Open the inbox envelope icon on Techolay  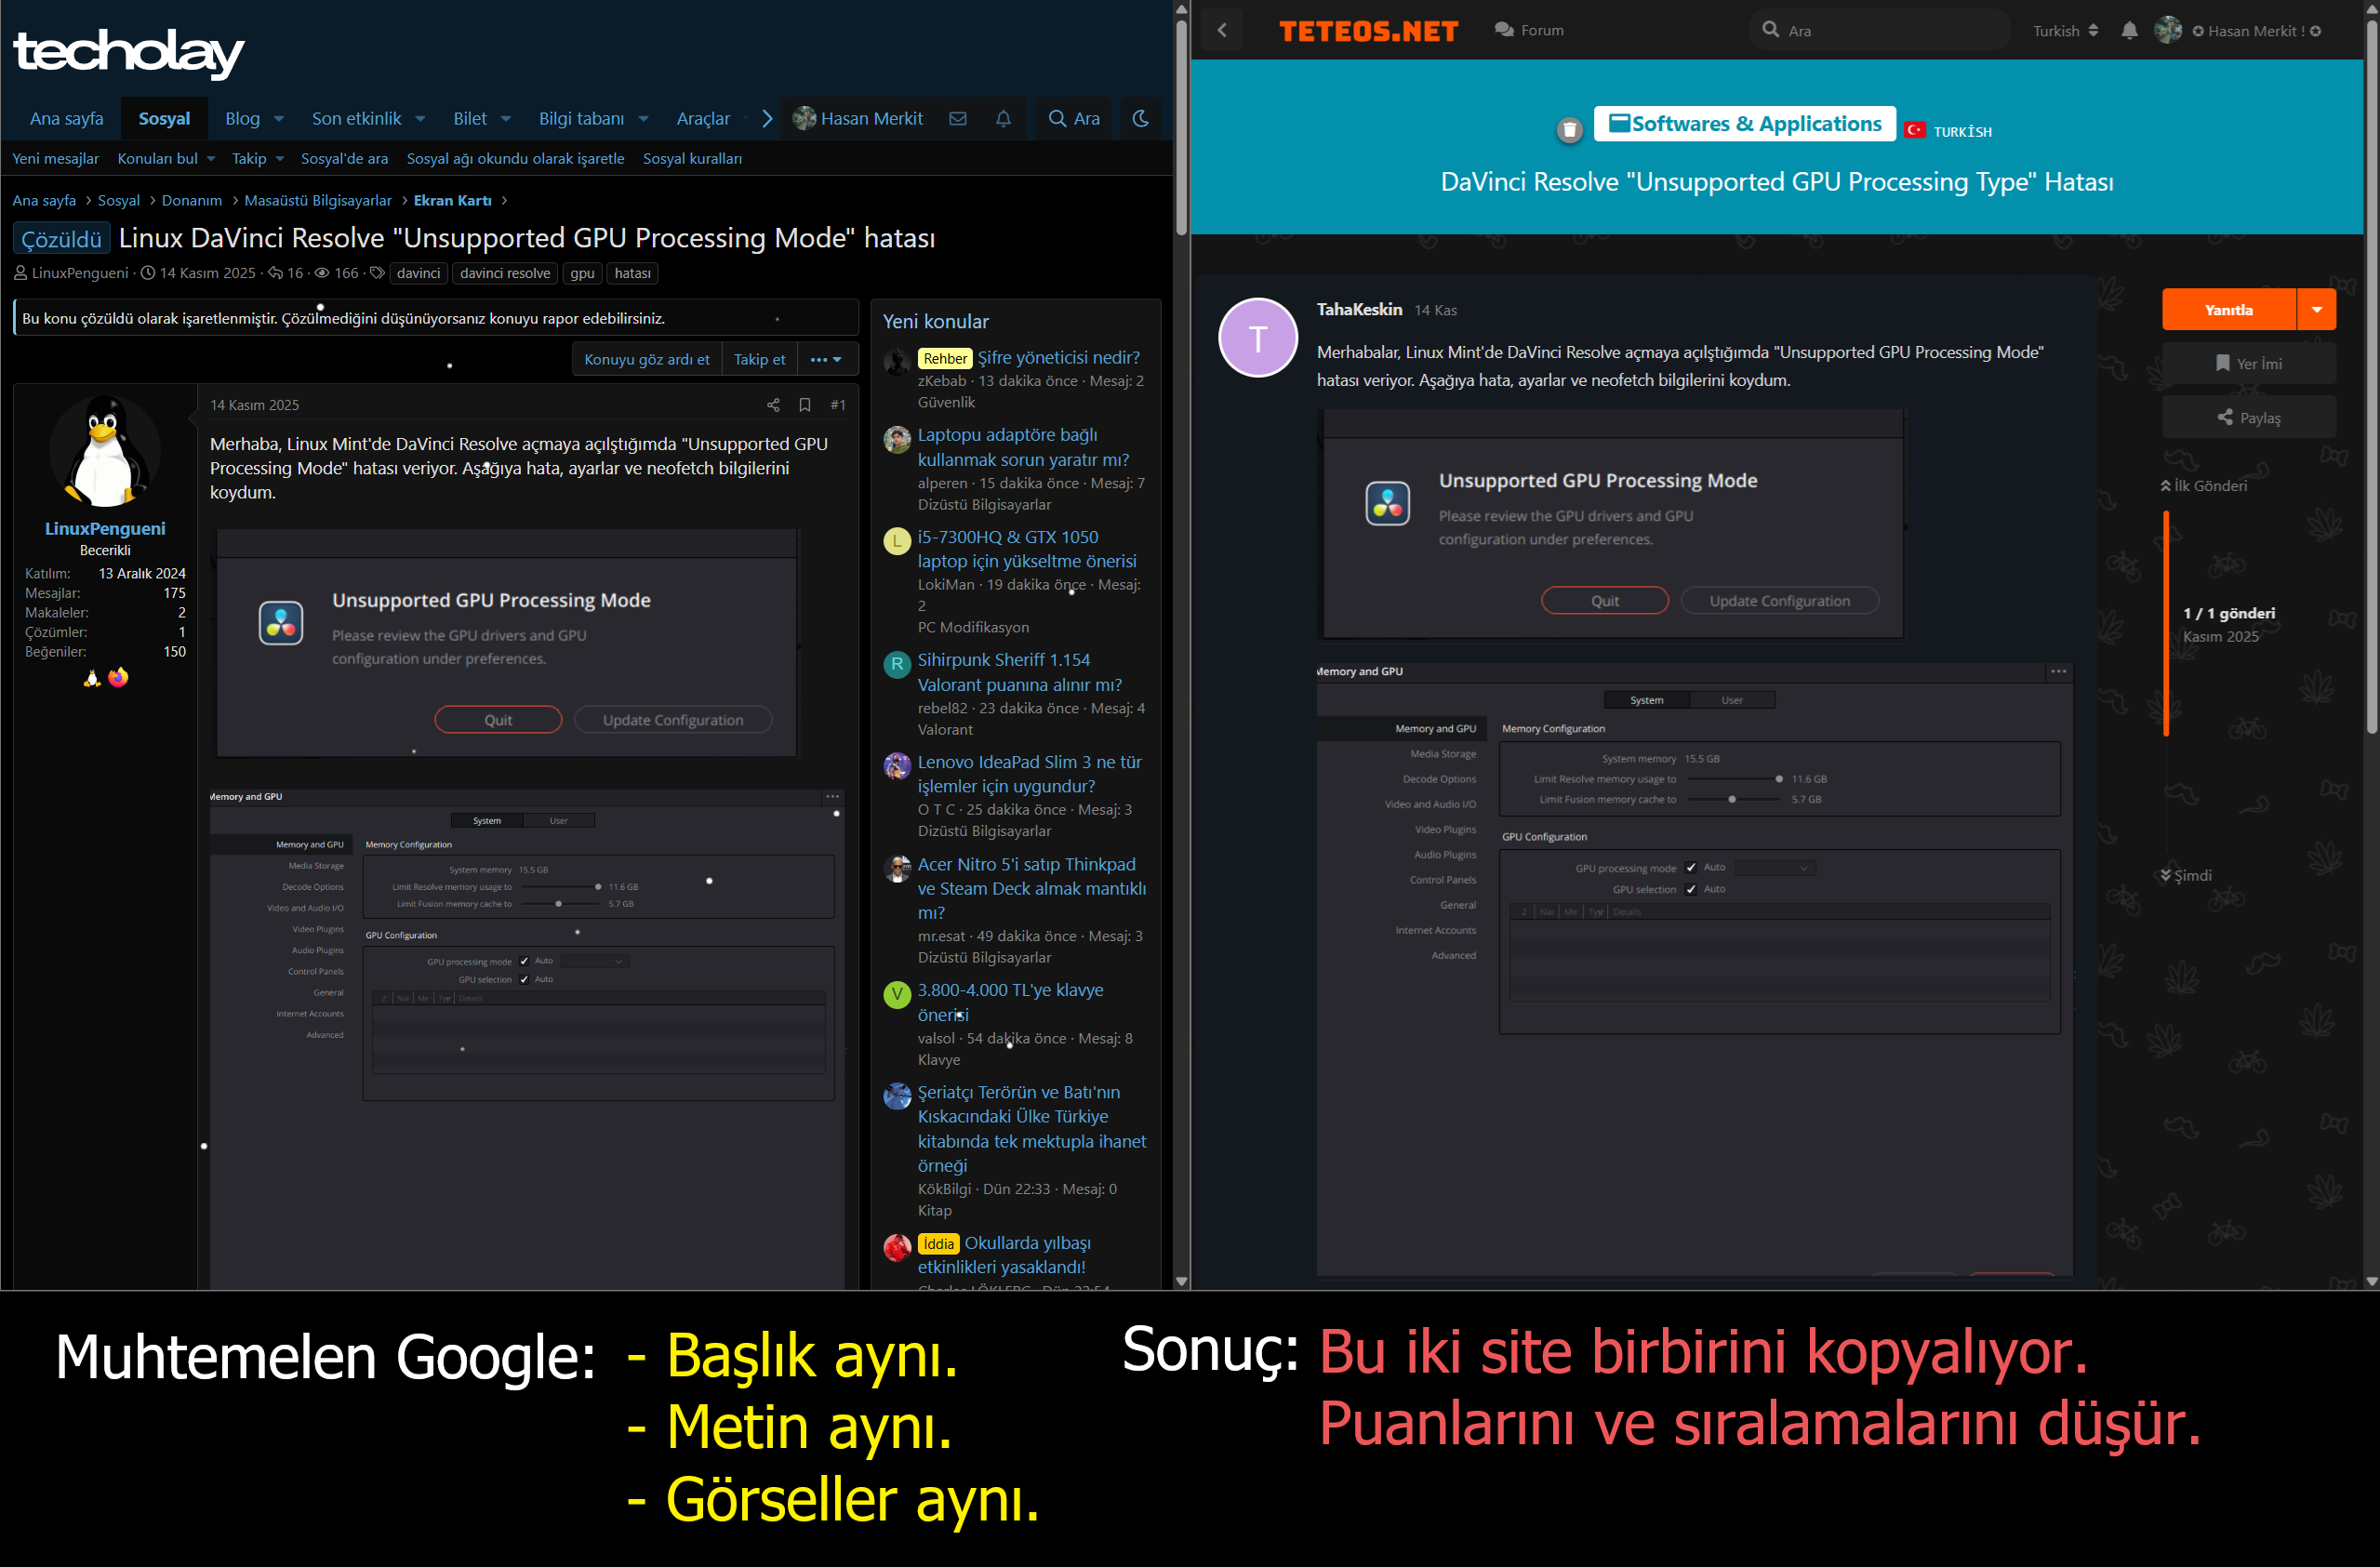[x=957, y=119]
